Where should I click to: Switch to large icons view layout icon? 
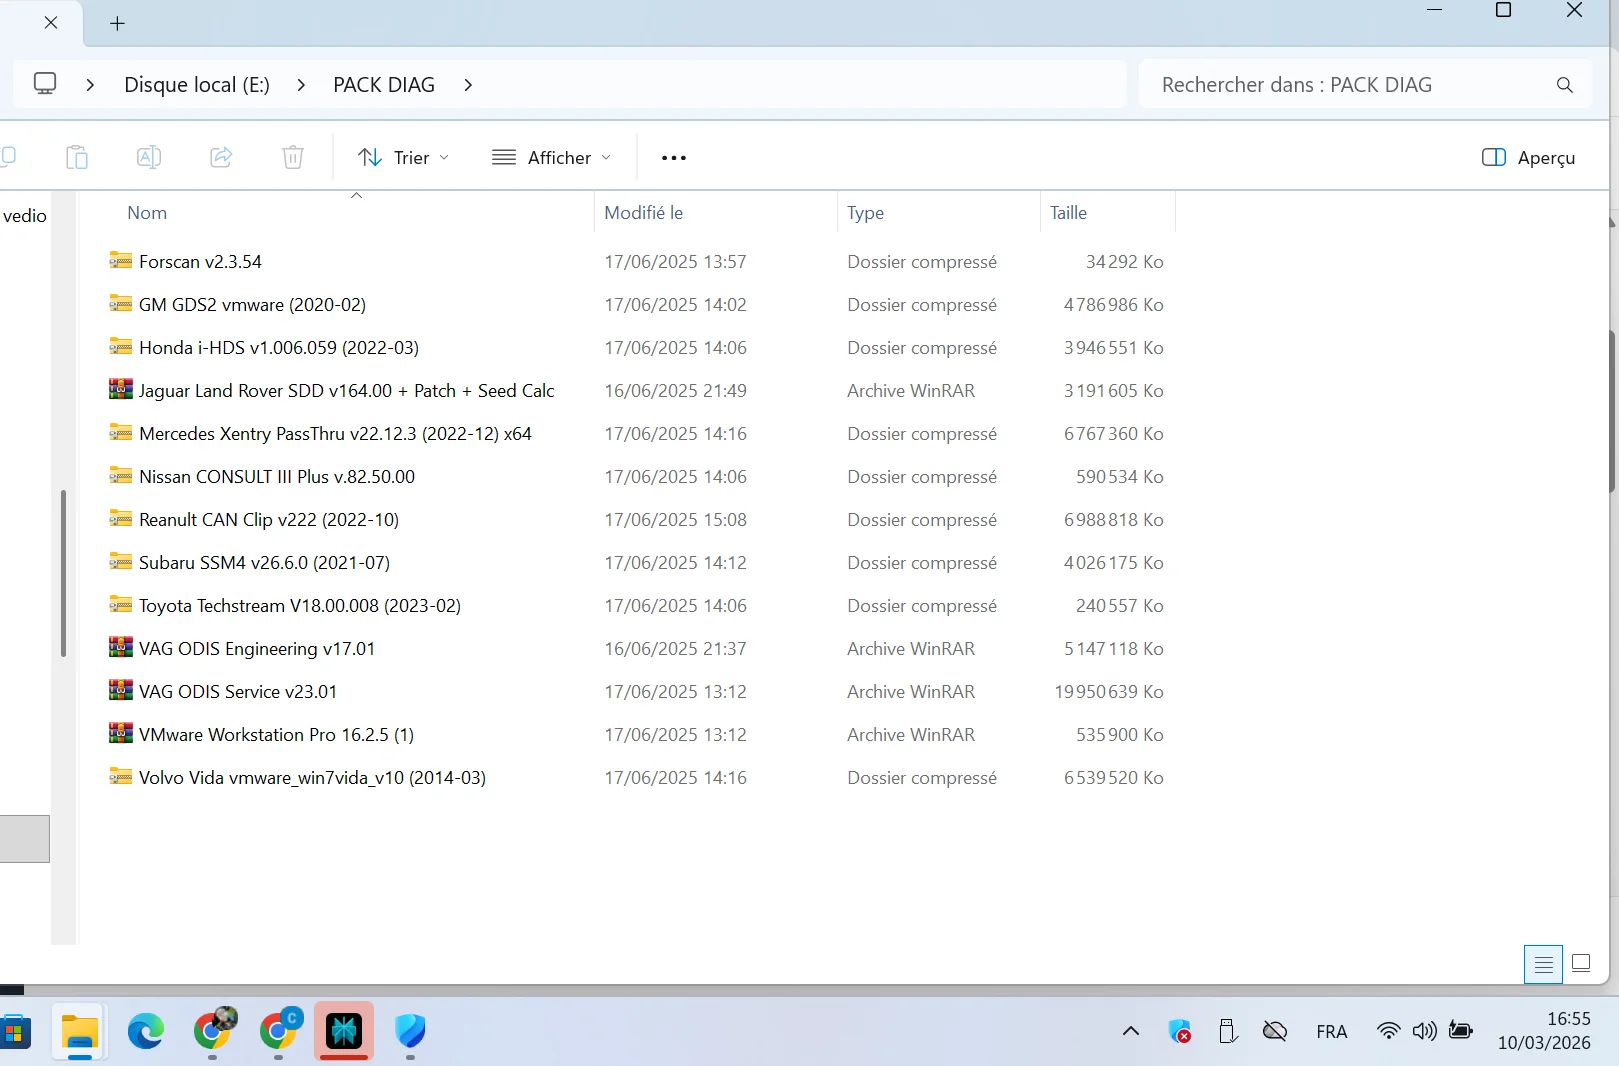click(x=1581, y=963)
